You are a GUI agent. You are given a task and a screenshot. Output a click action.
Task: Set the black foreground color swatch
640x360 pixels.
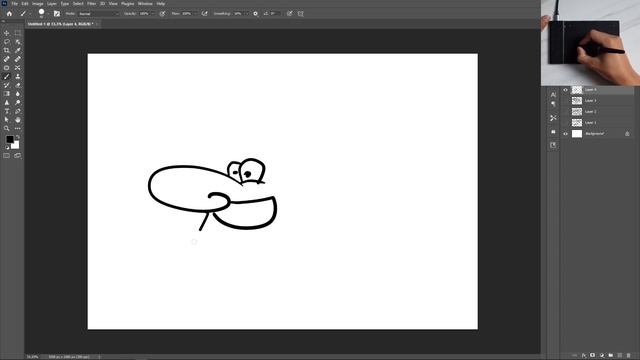click(x=9, y=140)
